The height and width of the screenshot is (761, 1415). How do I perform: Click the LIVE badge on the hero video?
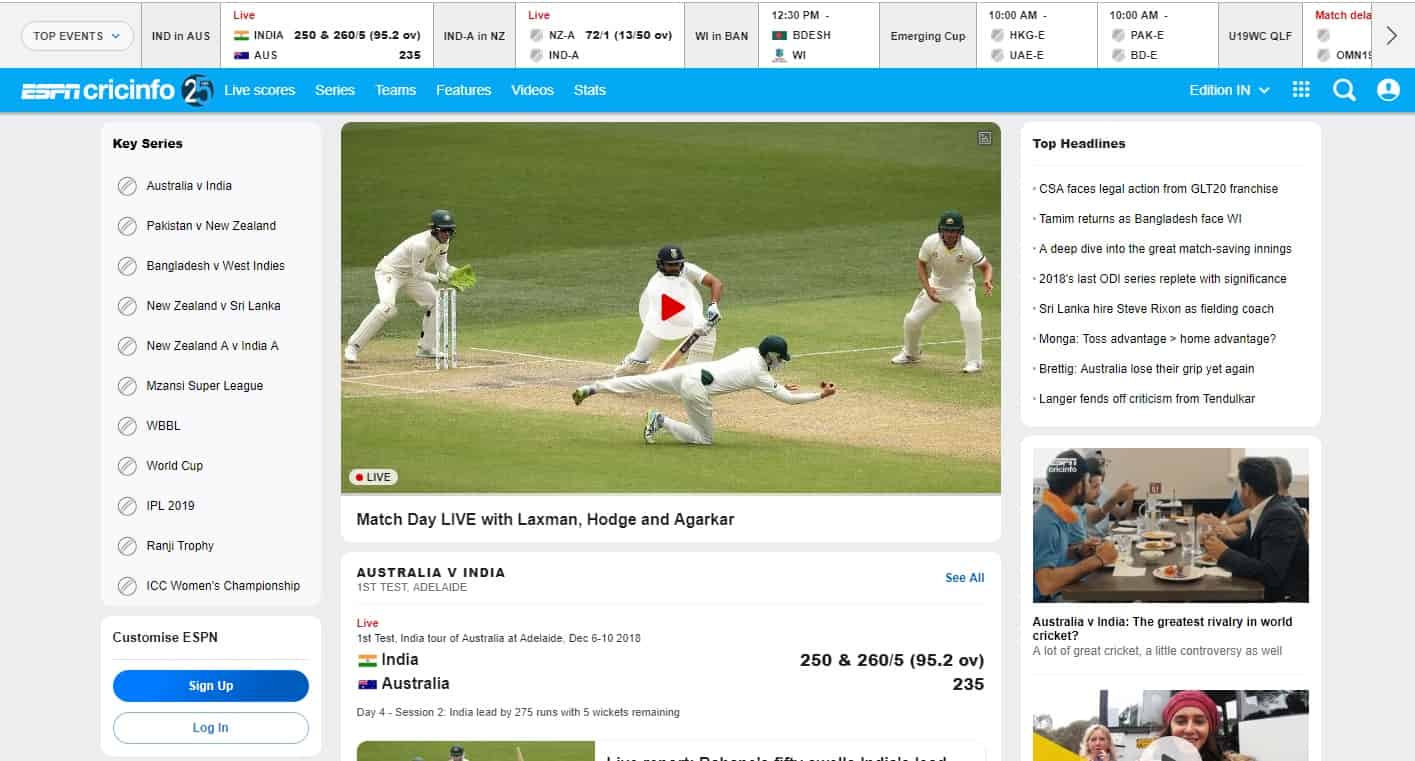[373, 477]
